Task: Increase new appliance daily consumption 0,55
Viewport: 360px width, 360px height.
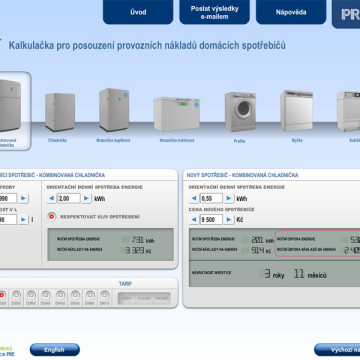Action: [229, 199]
